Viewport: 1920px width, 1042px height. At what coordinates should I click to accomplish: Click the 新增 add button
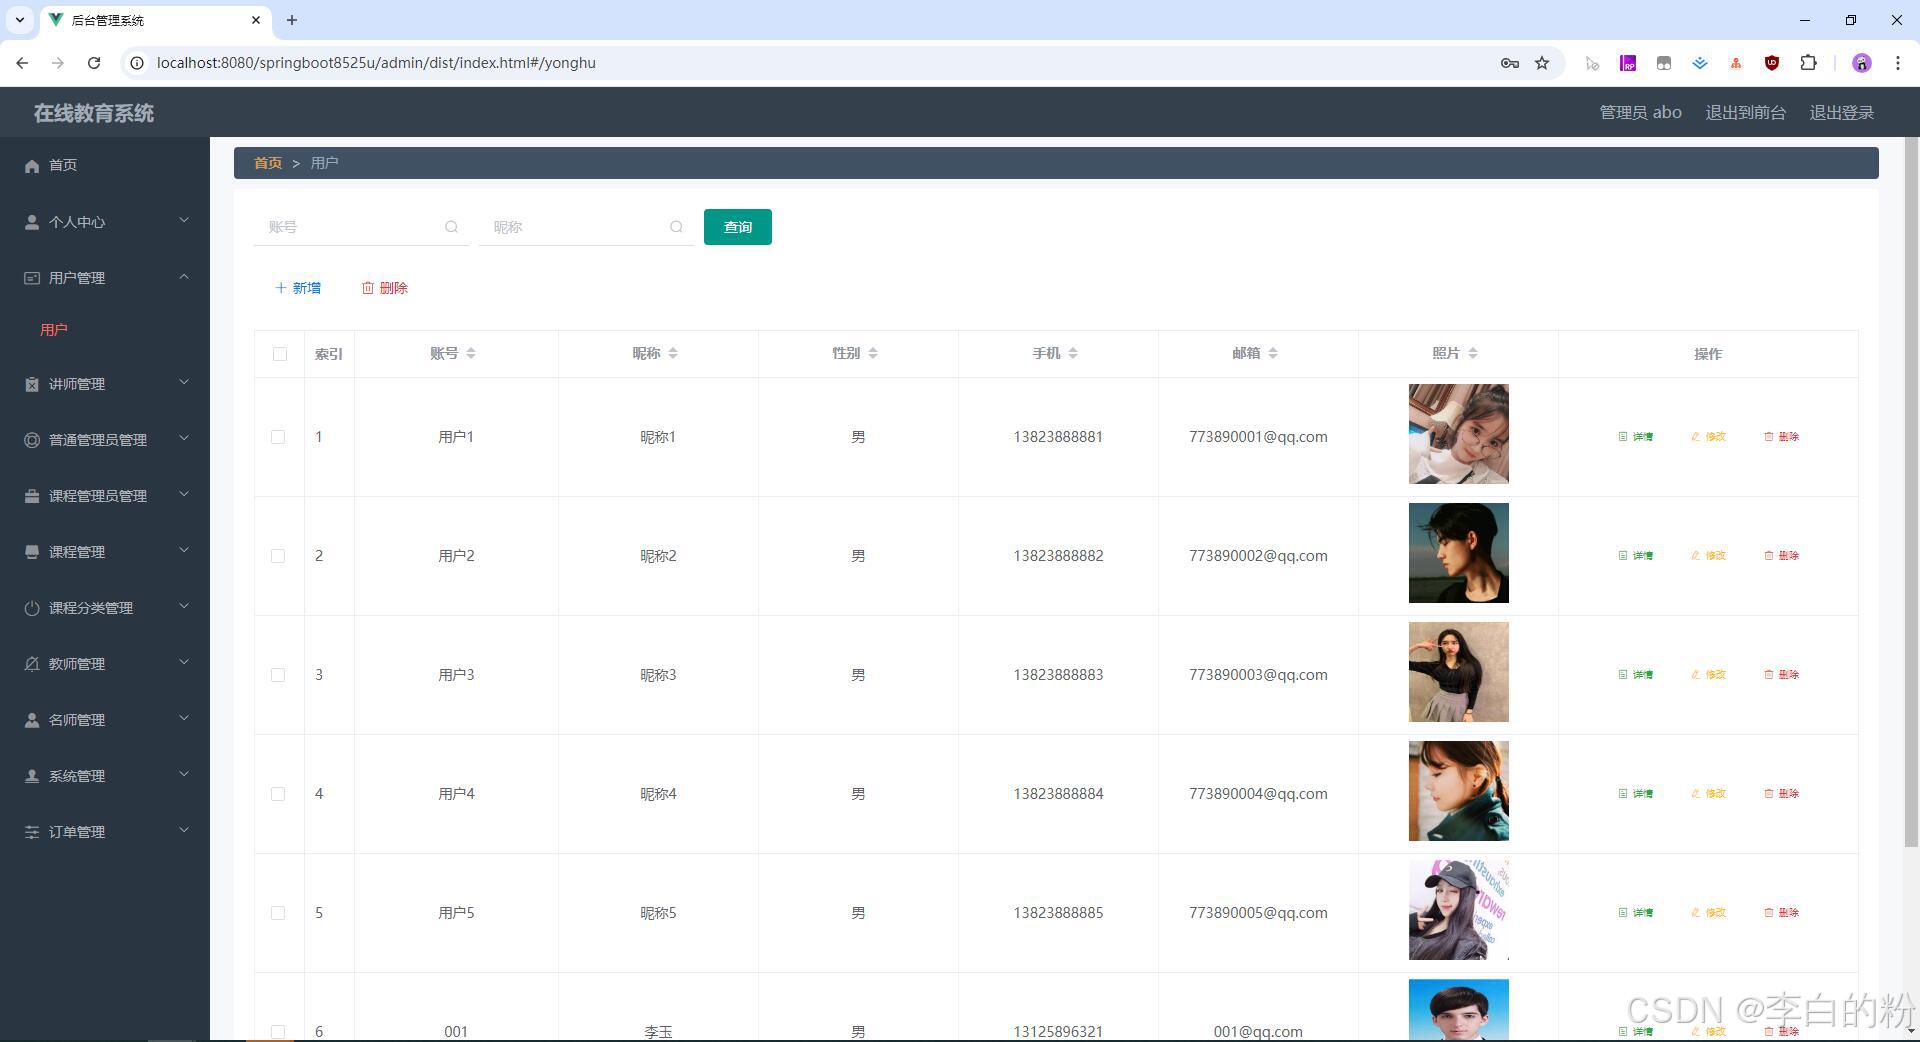click(298, 288)
